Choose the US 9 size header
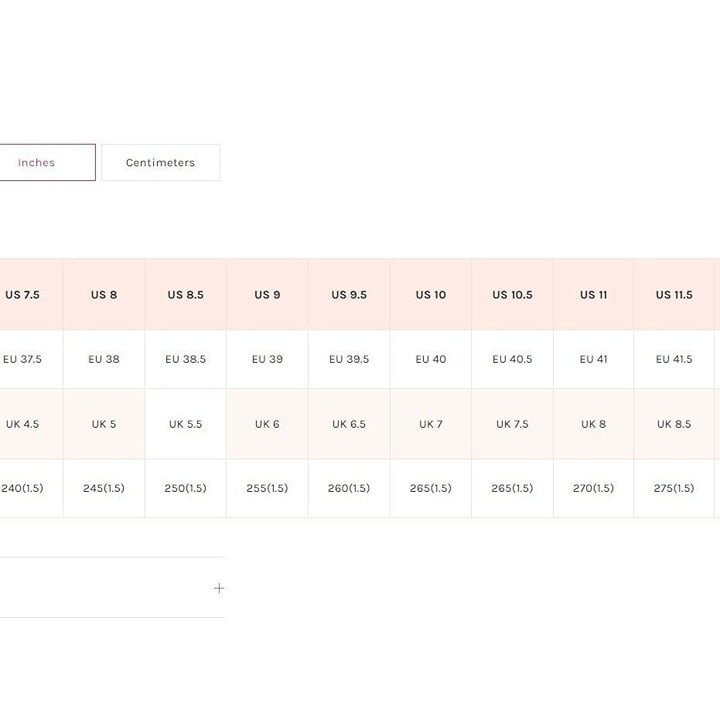This screenshot has width=720, height=720. point(267,294)
